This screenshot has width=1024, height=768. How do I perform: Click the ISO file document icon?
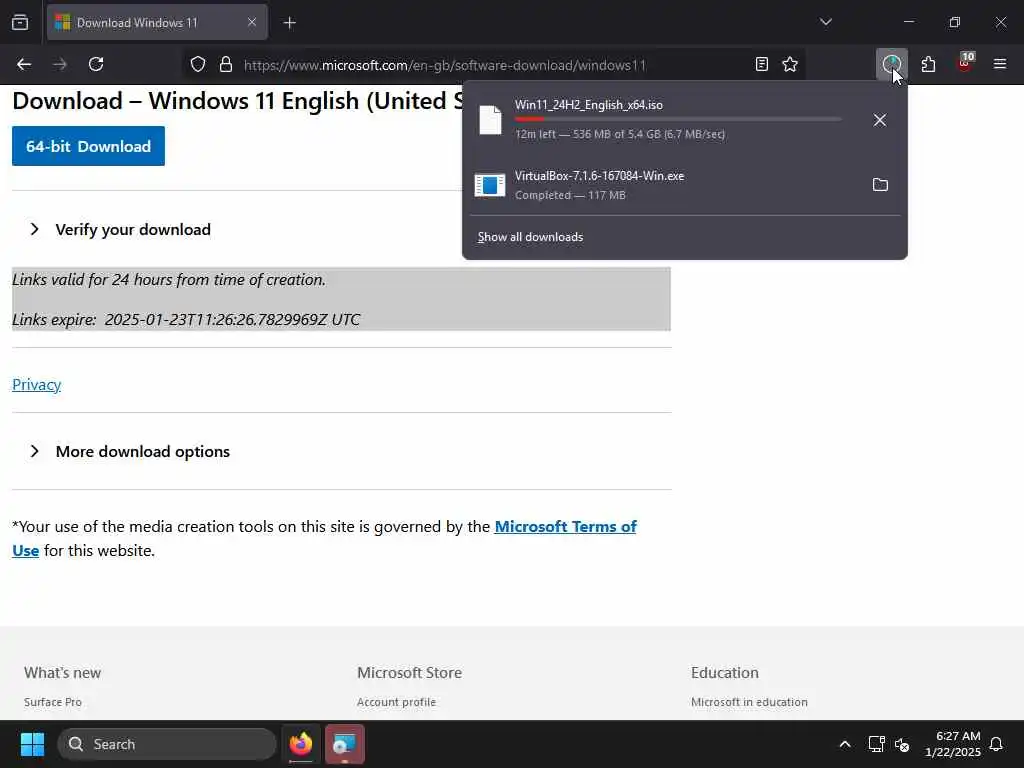pos(490,120)
